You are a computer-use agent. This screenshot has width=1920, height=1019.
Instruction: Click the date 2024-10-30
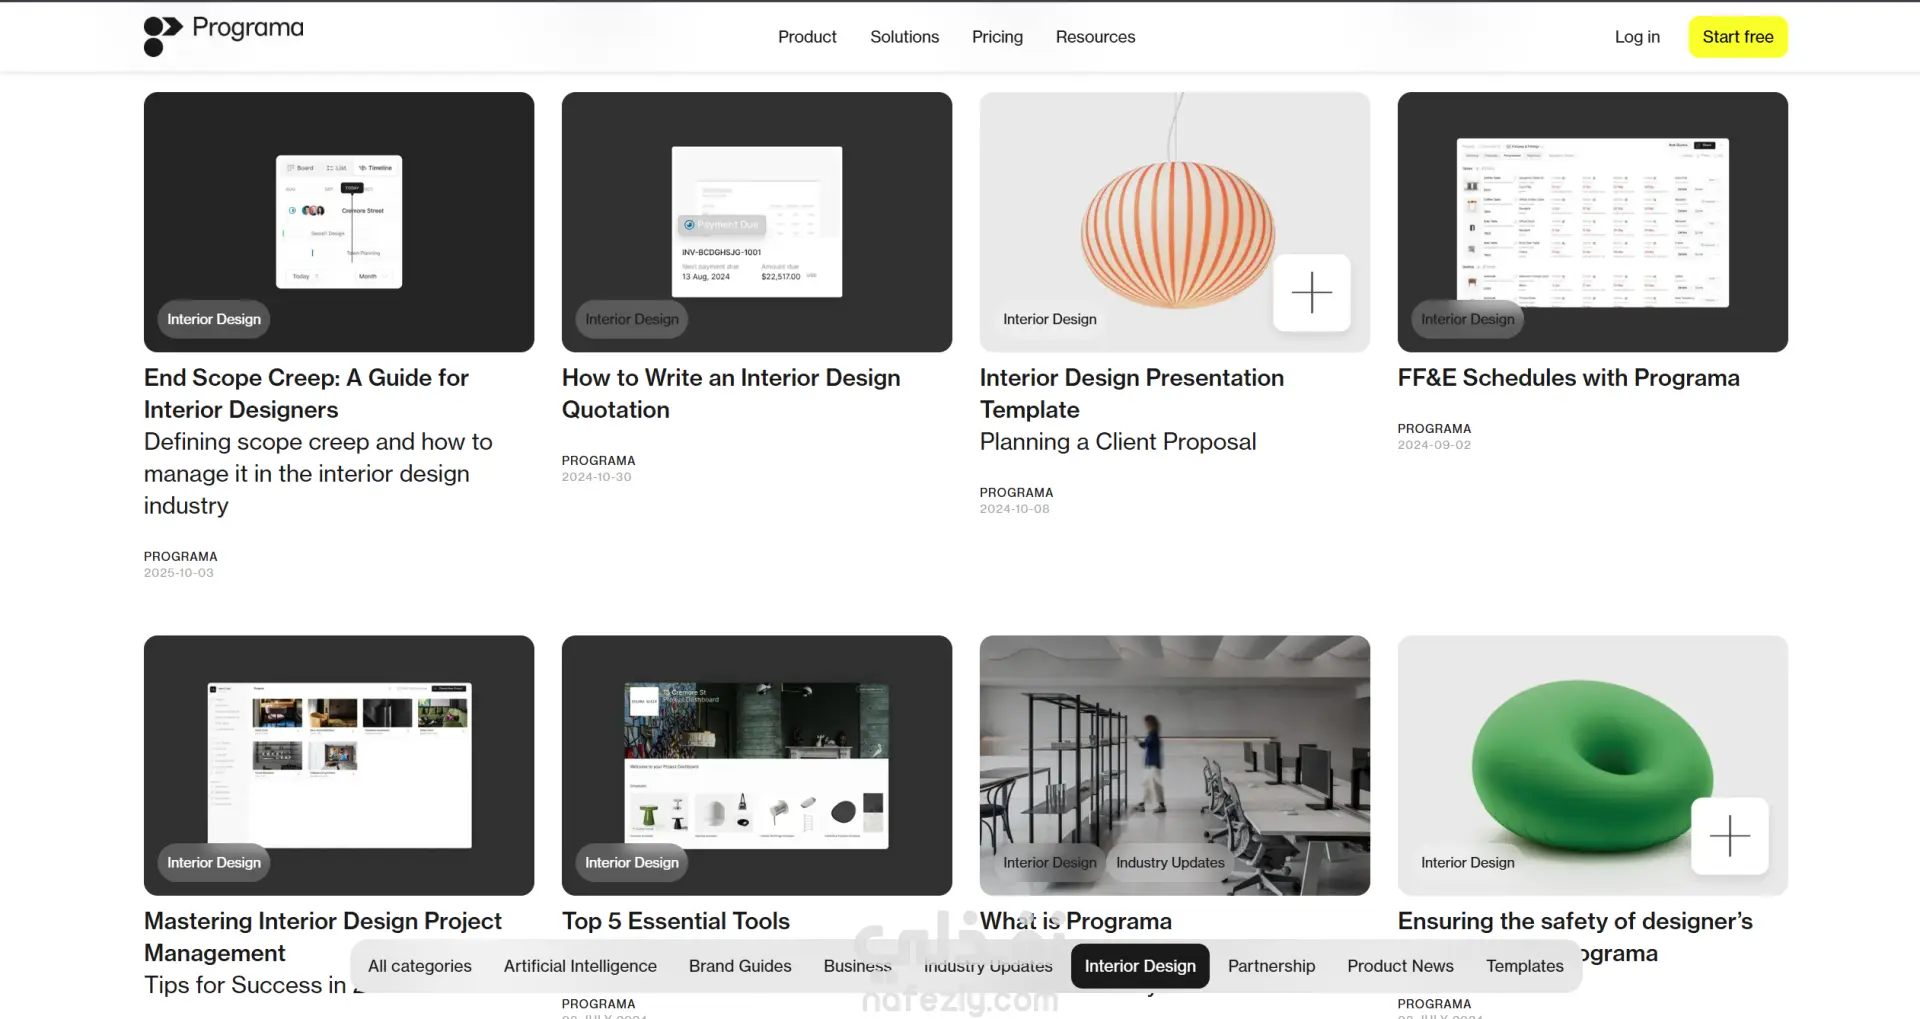[596, 477]
